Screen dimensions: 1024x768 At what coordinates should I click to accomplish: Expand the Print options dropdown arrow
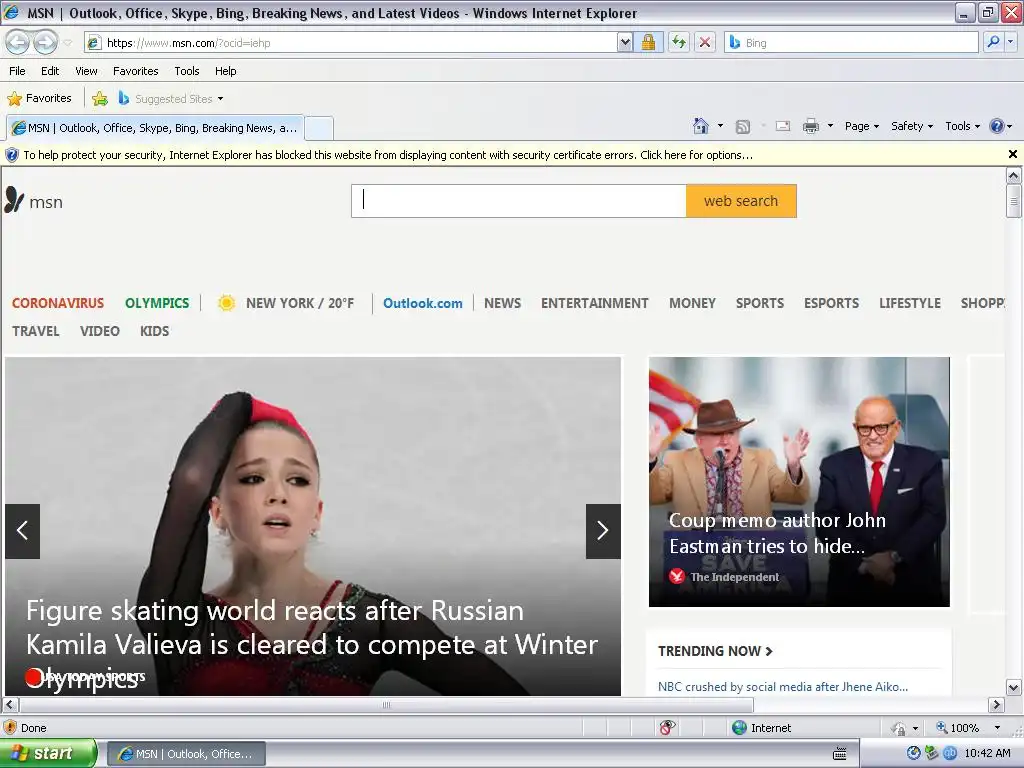pyautogui.click(x=831, y=126)
